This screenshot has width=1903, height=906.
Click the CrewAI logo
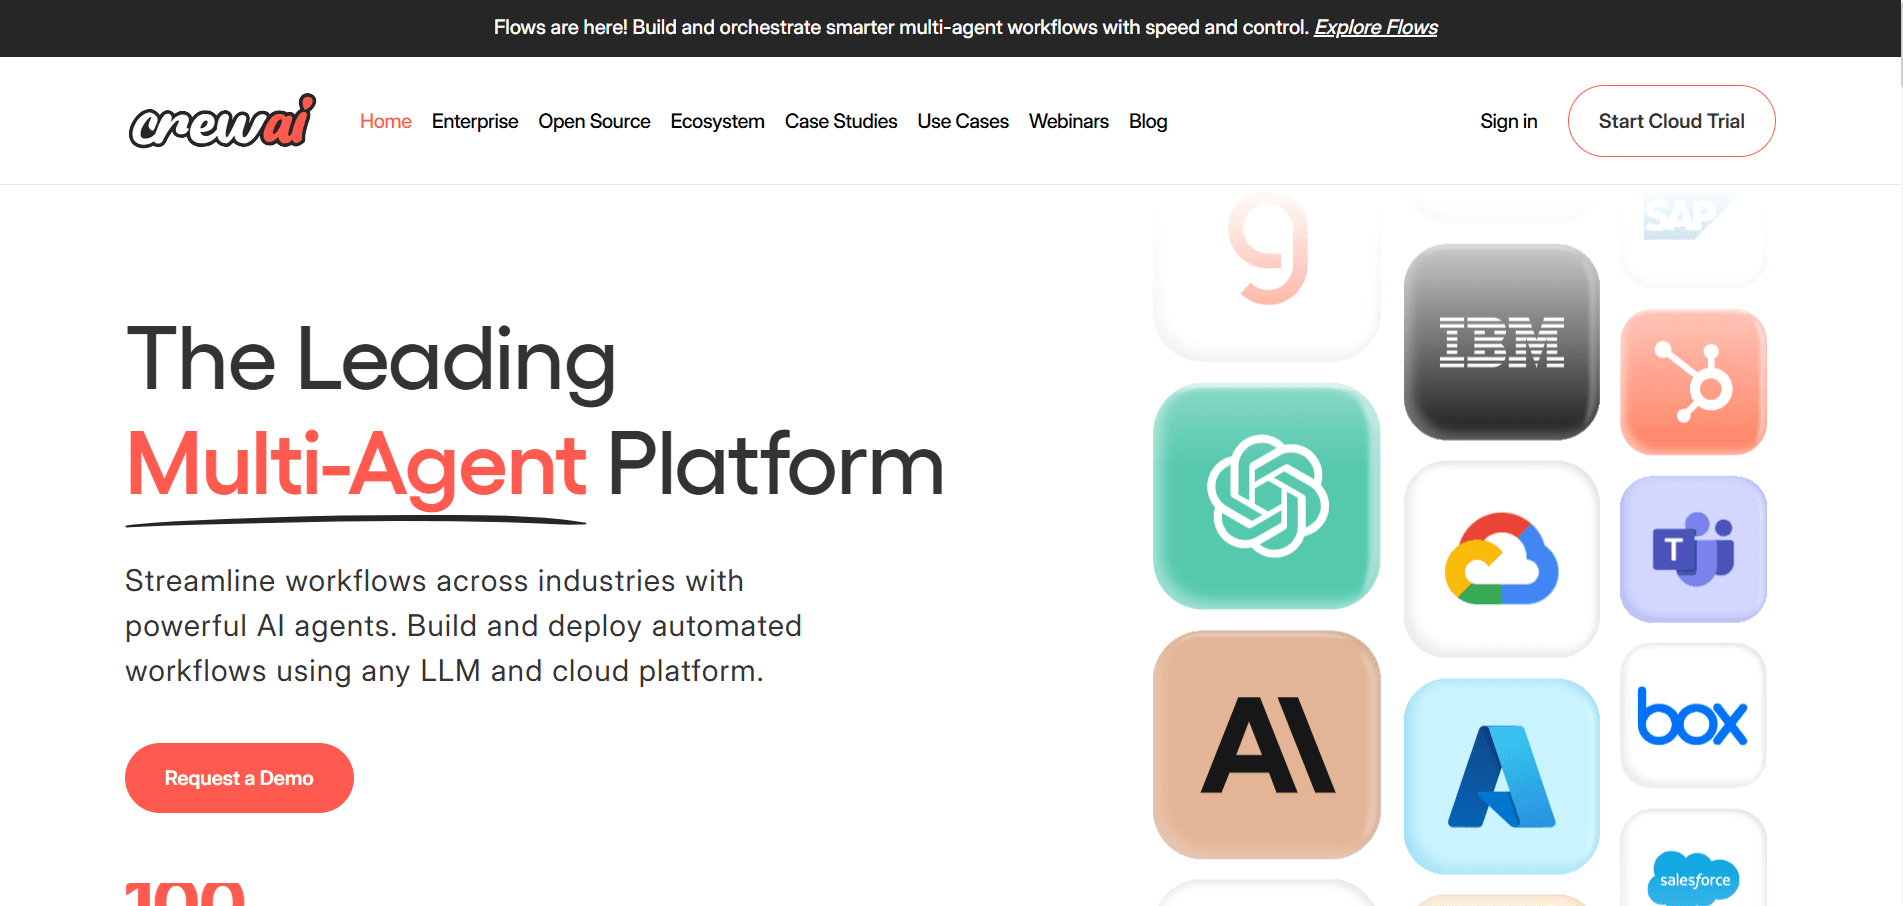[x=222, y=121]
